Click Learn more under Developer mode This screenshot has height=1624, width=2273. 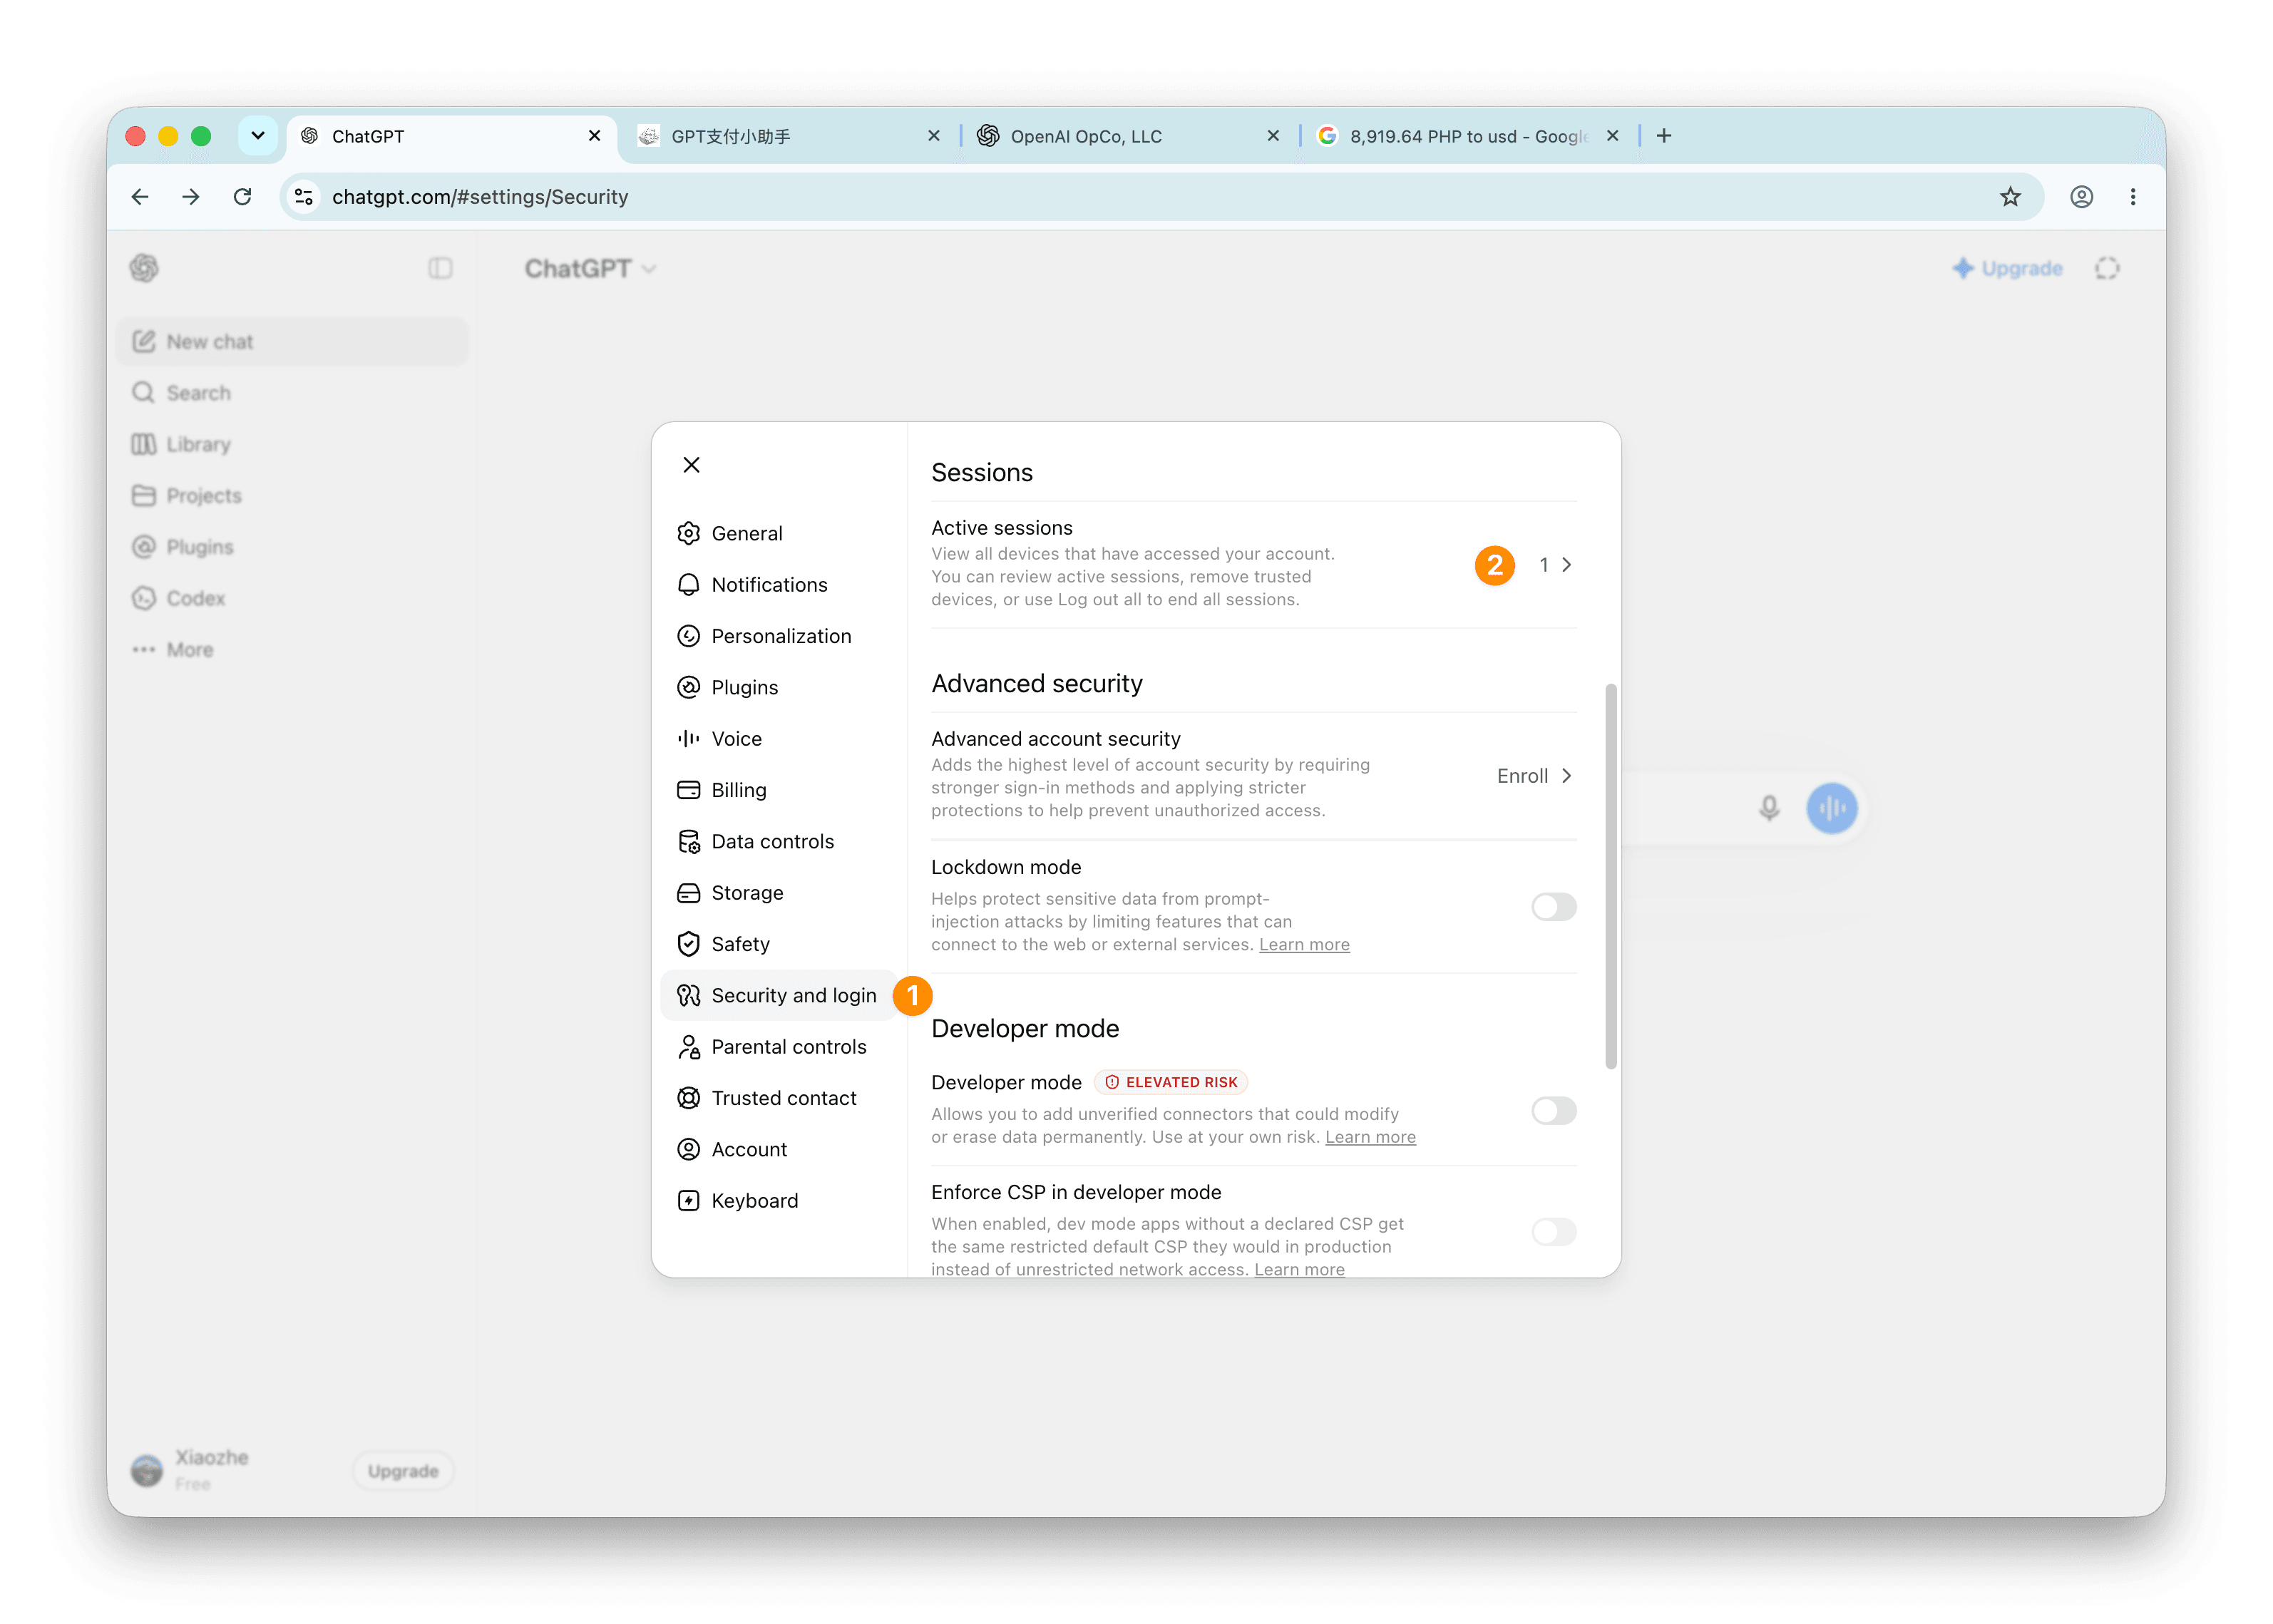coord(1370,1137)
